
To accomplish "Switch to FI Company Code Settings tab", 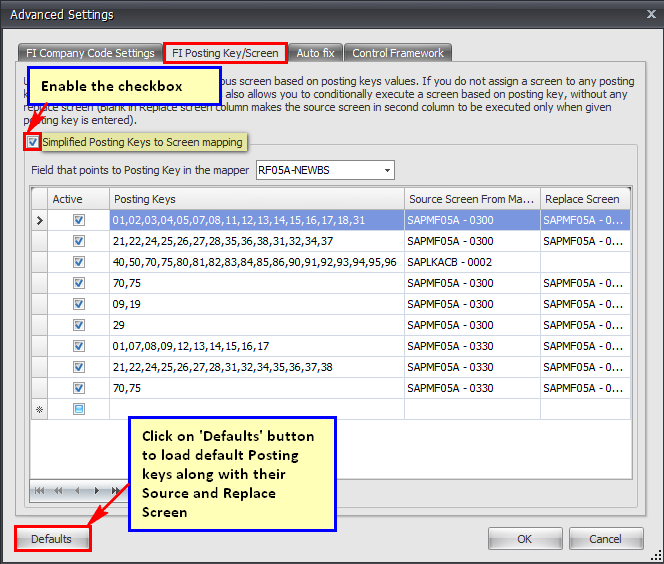I will tap(91, 53).
